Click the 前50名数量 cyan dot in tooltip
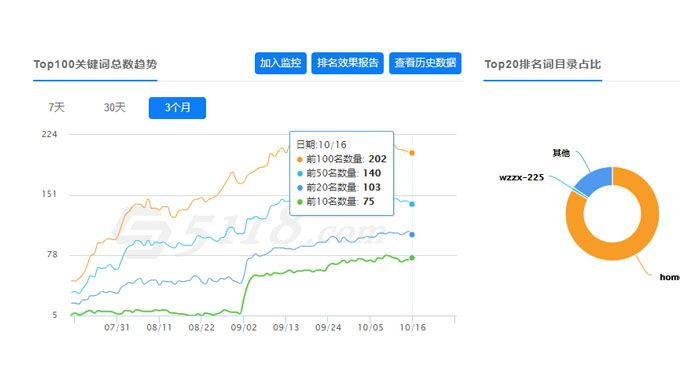Screen dimensions: 680x380 coord(300,174)
